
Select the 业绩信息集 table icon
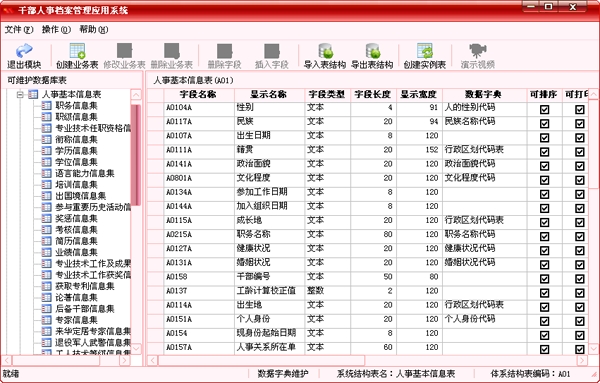(46, 252)
